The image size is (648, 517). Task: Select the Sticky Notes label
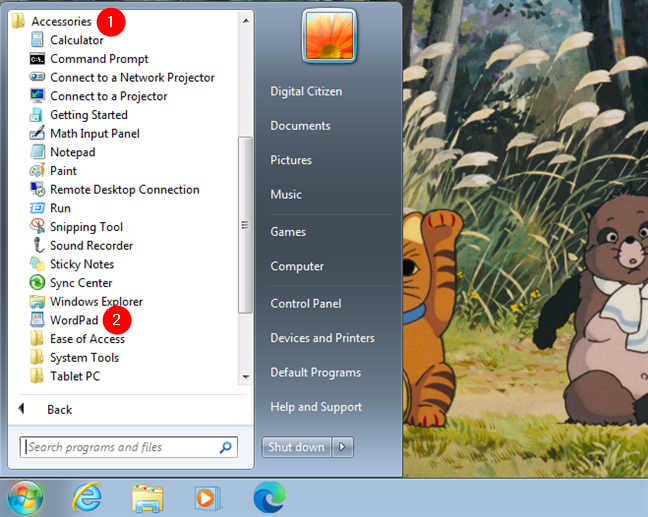82,264
